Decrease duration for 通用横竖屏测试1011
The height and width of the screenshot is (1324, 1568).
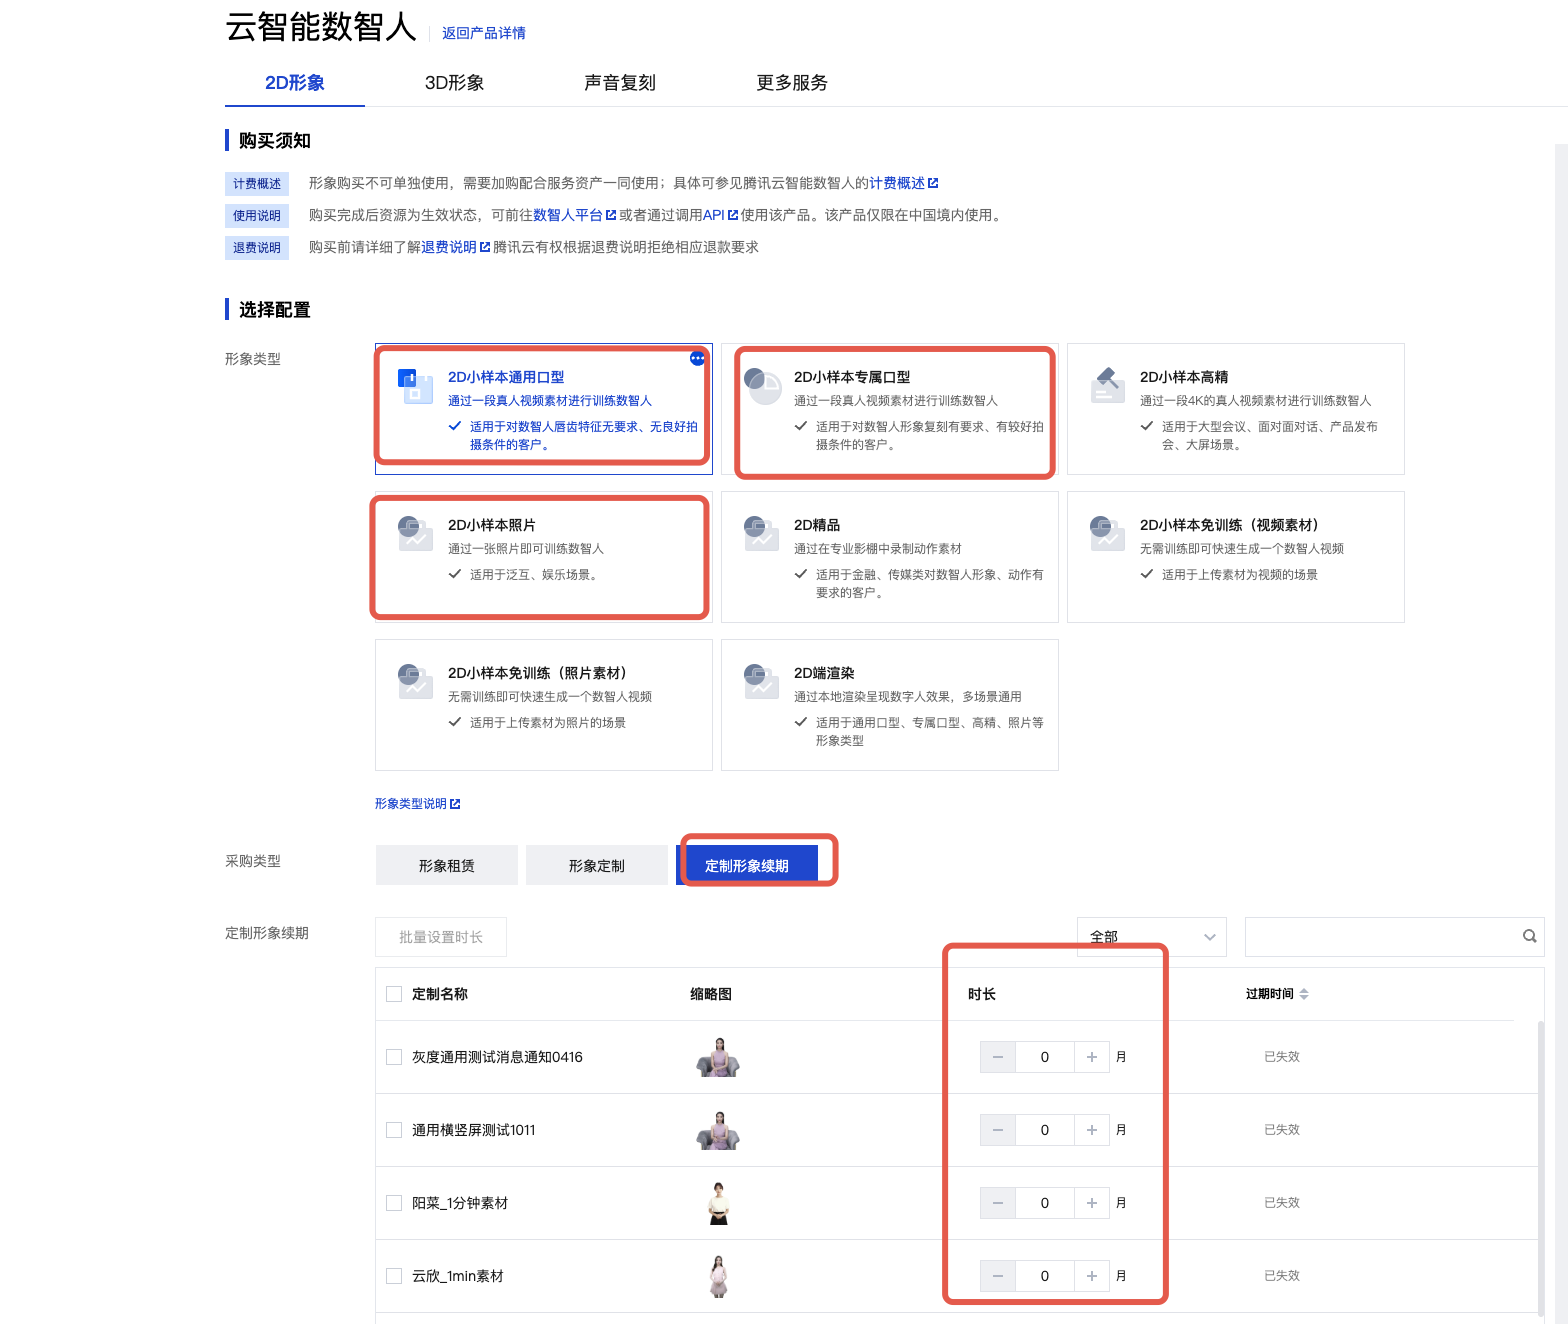(x=998, y=1130)
